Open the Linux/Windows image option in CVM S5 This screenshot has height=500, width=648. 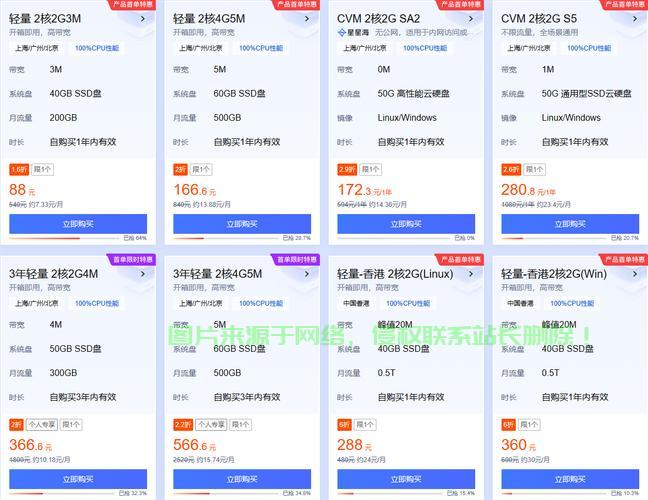(571, 118)
